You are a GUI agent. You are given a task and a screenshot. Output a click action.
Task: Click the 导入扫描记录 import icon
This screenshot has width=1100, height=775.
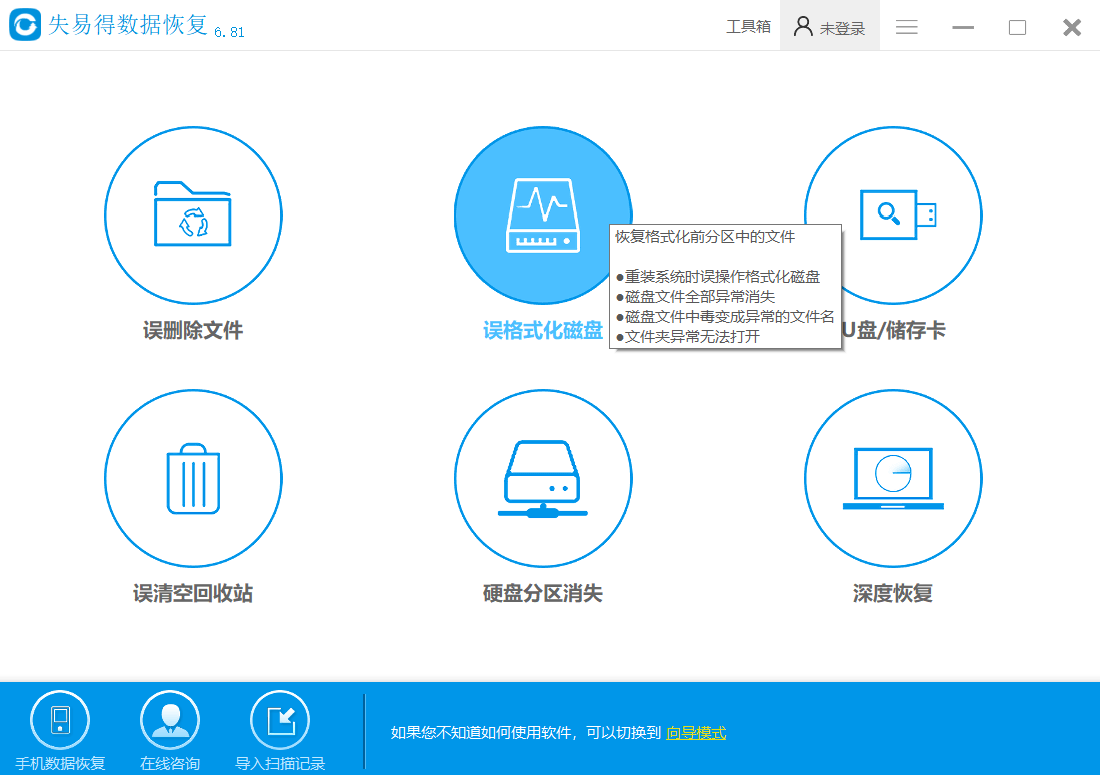(x=280, y=720)
